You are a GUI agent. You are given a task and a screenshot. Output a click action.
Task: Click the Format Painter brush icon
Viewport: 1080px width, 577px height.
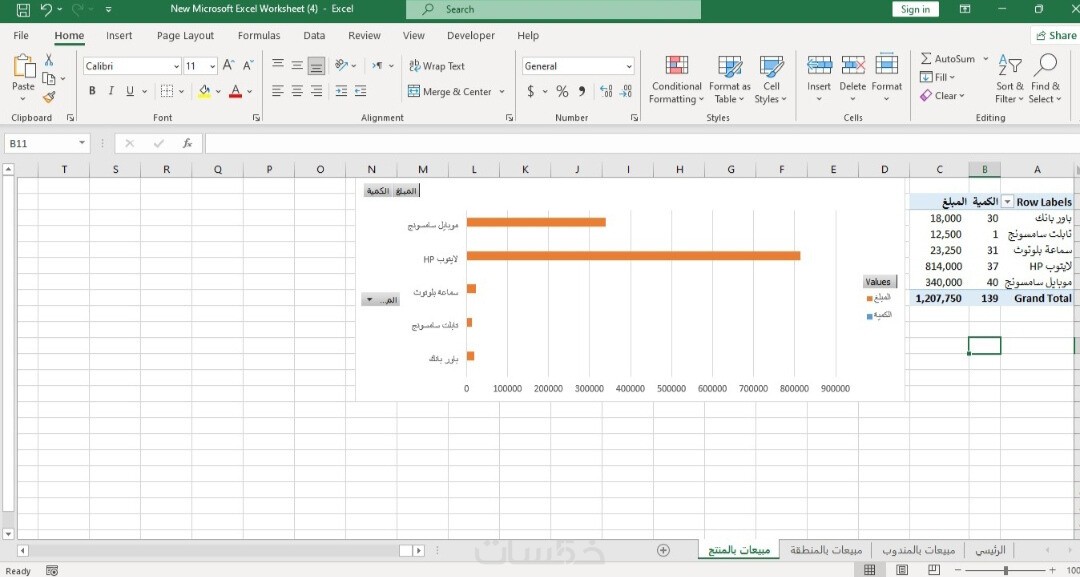click(x=48, y=98)
